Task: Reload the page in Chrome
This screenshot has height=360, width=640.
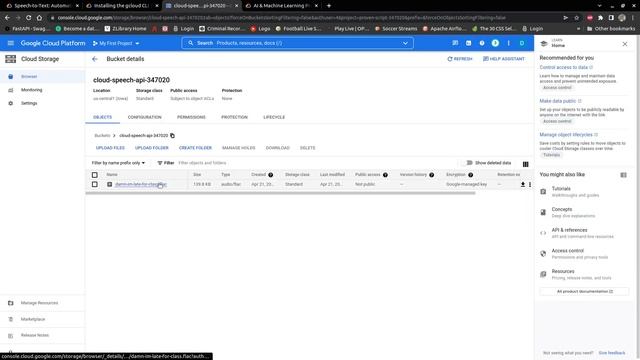Action: pos(28,18)
